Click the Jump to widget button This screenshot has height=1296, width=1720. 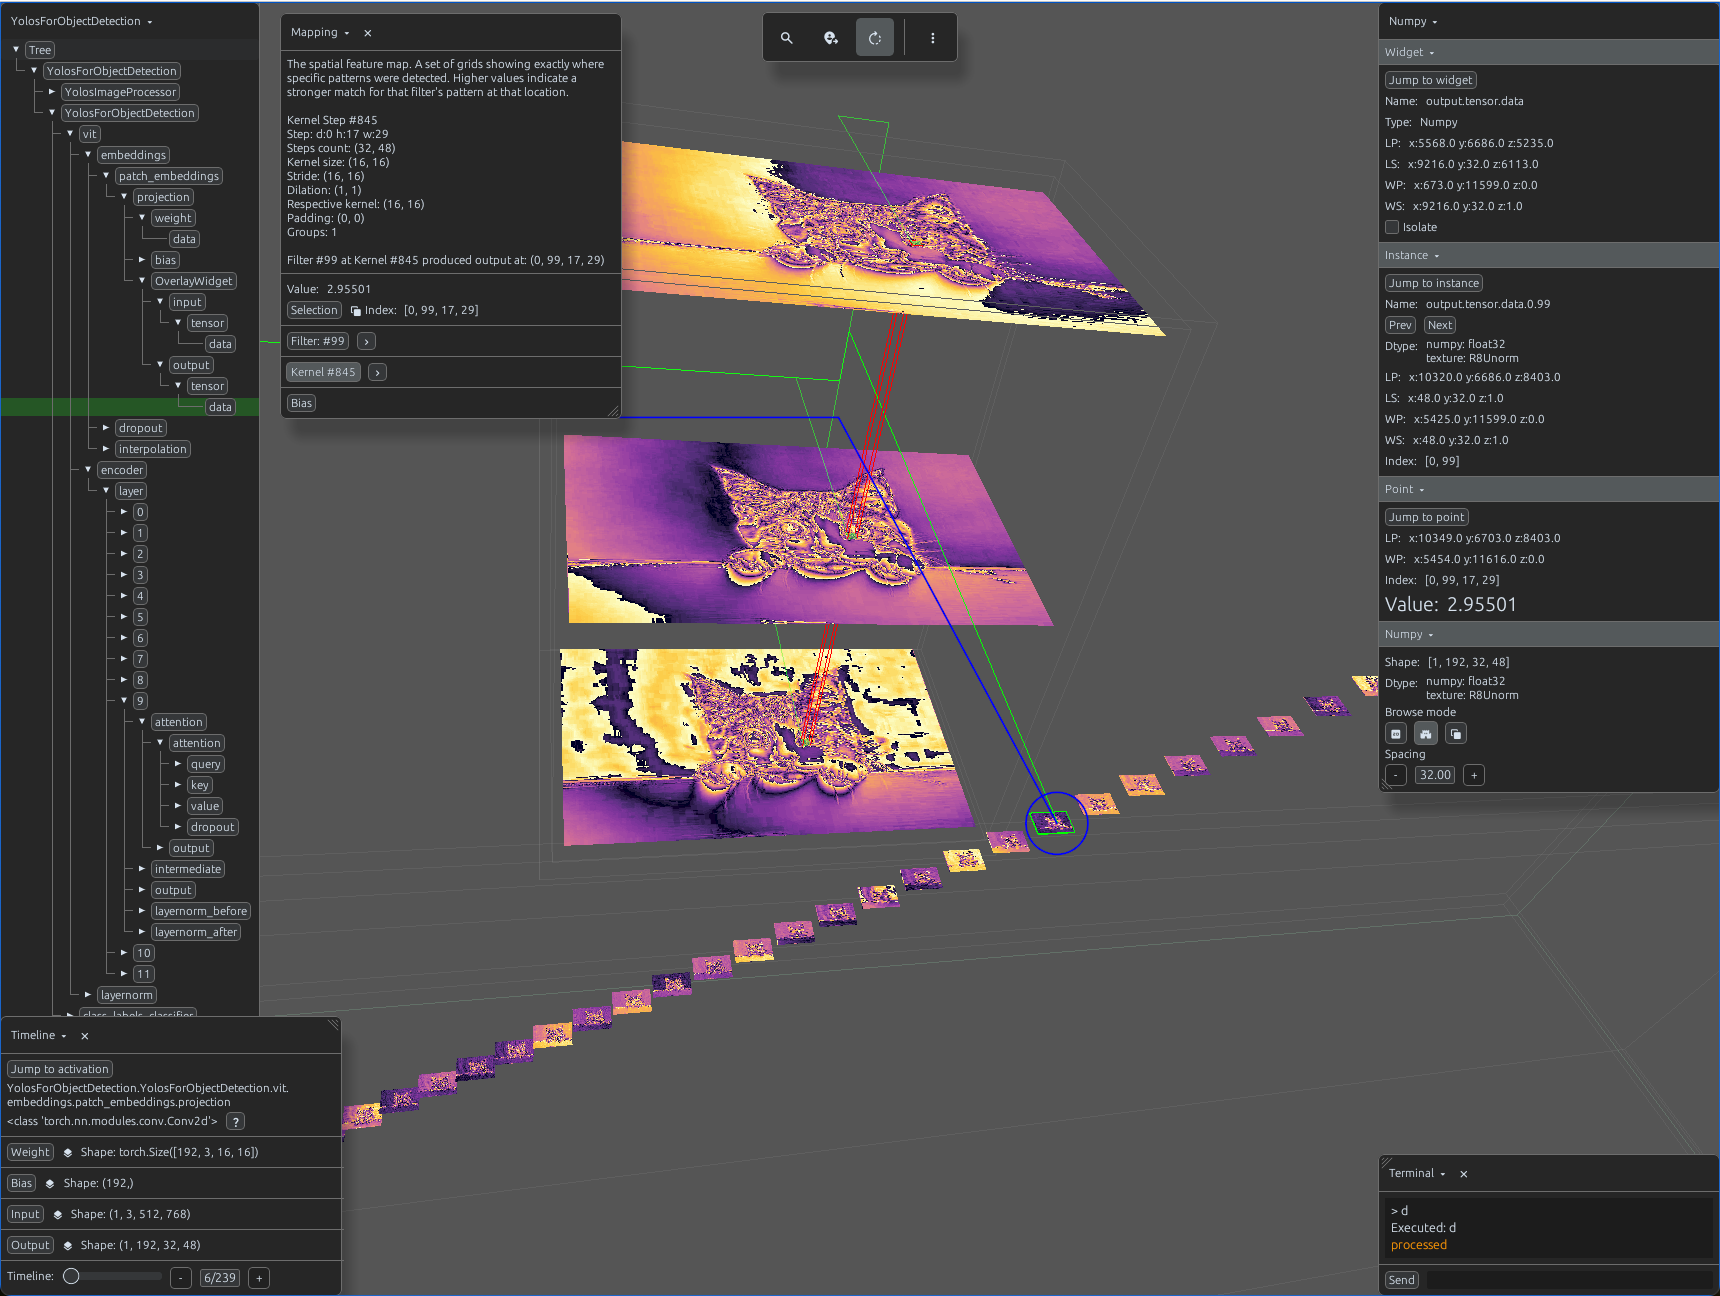point(1431,80)
